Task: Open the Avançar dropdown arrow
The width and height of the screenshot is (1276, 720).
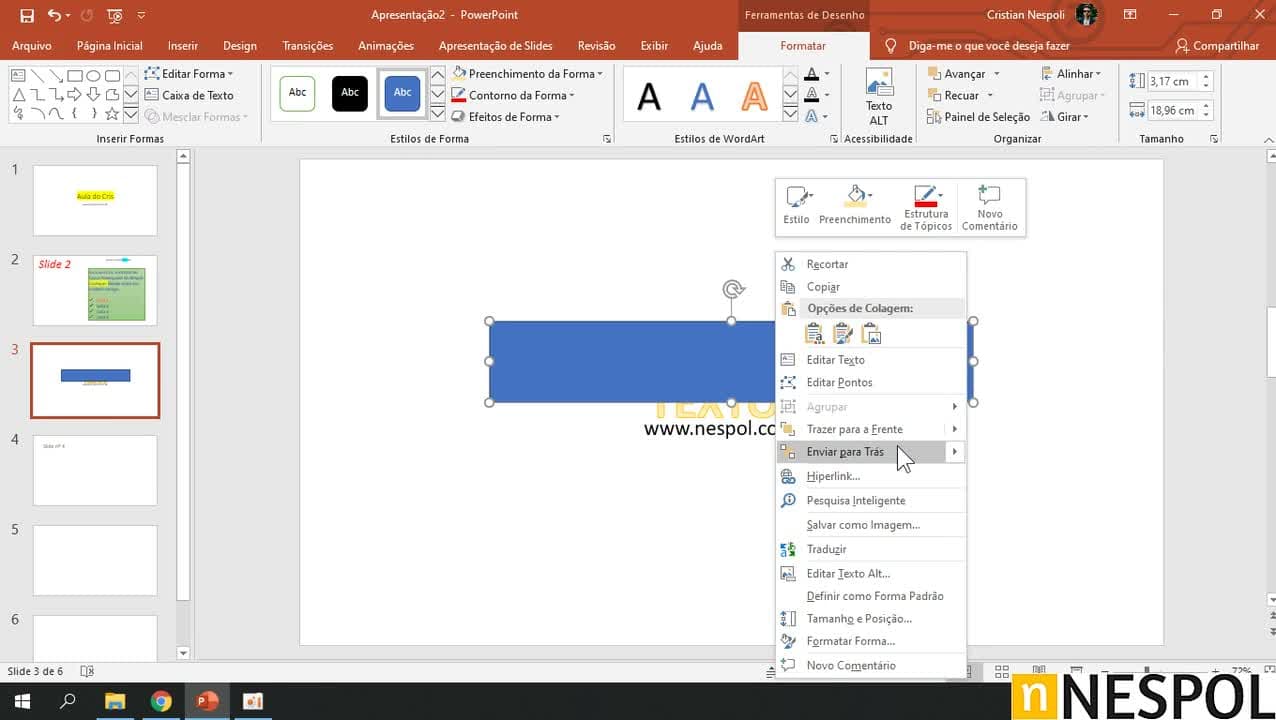Action: coord(996,74)
